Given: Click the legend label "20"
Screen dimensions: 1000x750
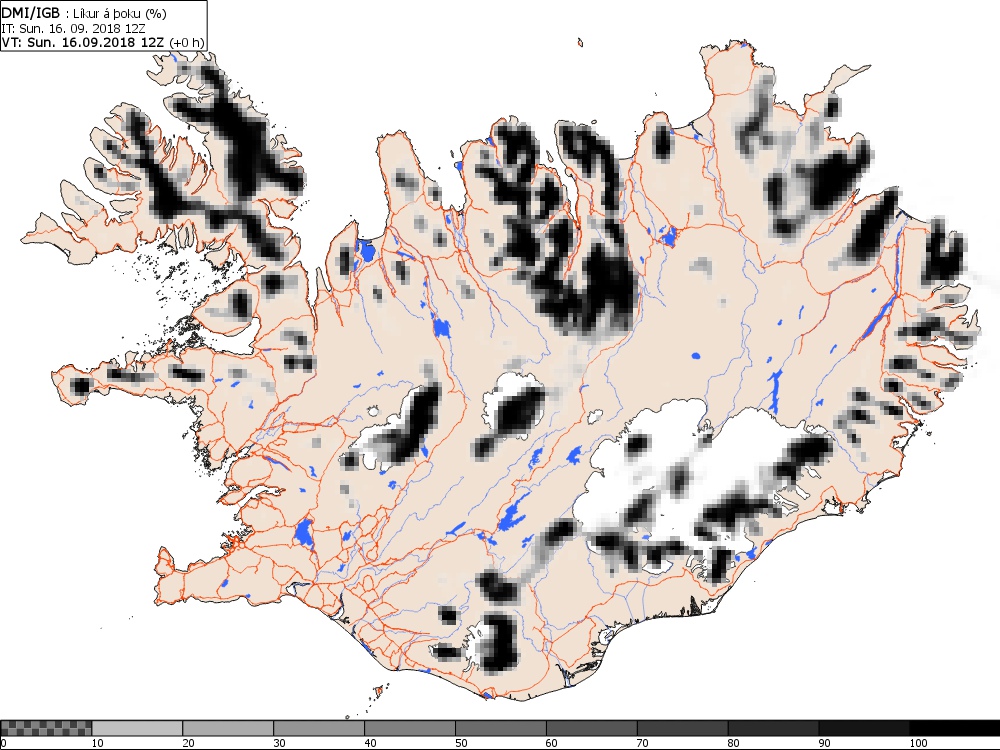Looking at the screenshot, I should click(188, 743).
